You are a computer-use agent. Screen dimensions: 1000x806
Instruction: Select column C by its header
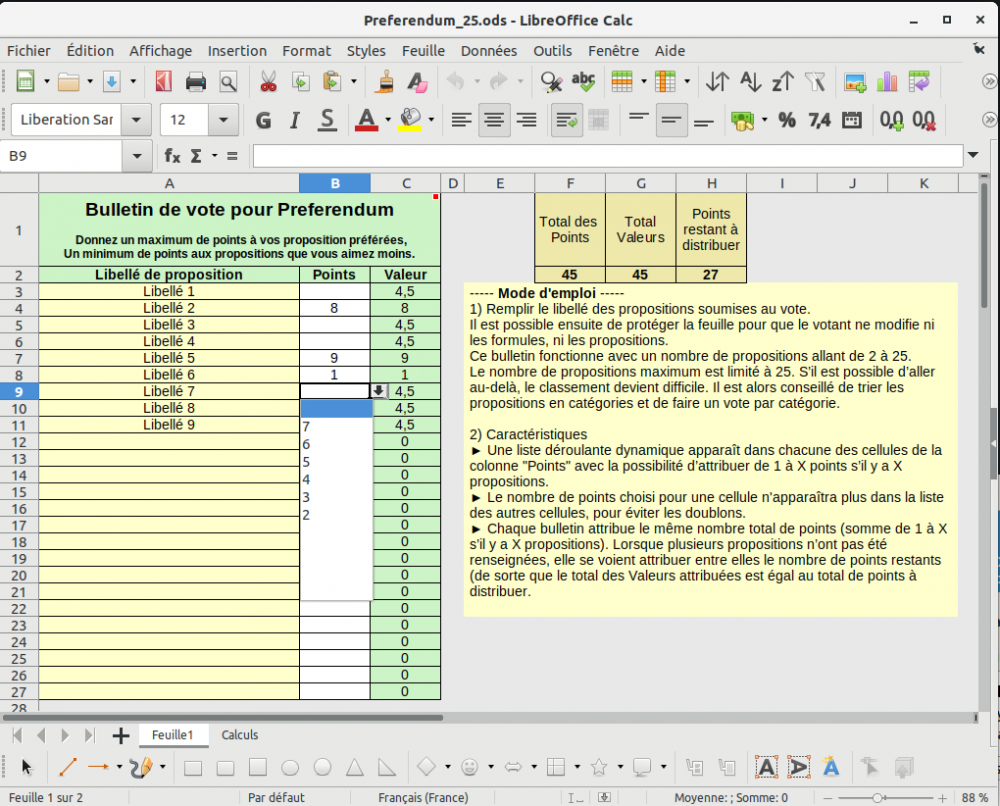coord(406,184)
